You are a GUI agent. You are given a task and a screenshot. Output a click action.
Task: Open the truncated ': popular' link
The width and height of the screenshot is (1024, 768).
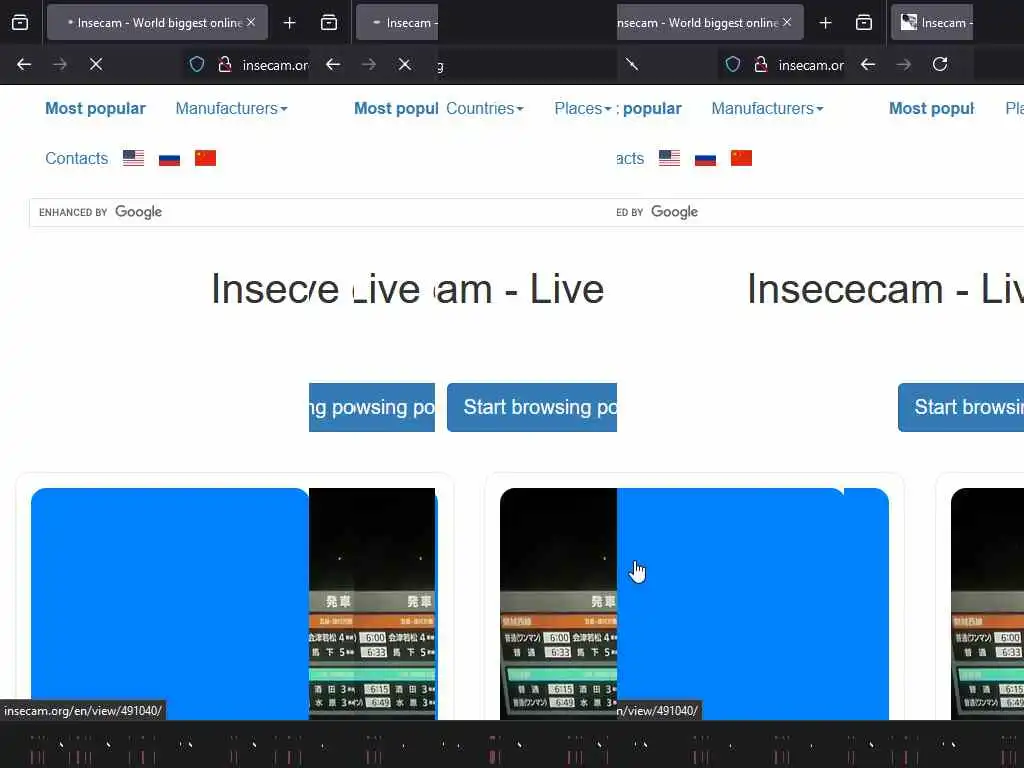649,108
